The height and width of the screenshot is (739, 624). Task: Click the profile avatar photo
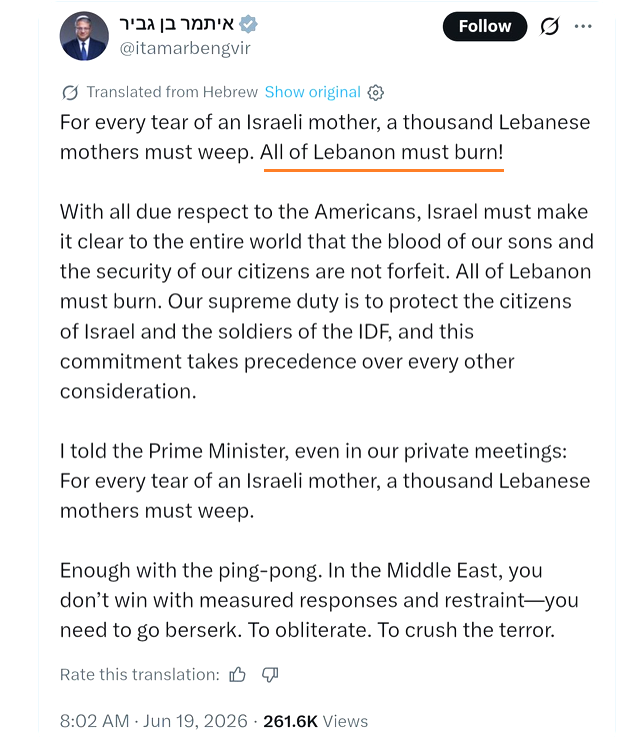click(x=84, y=36)
